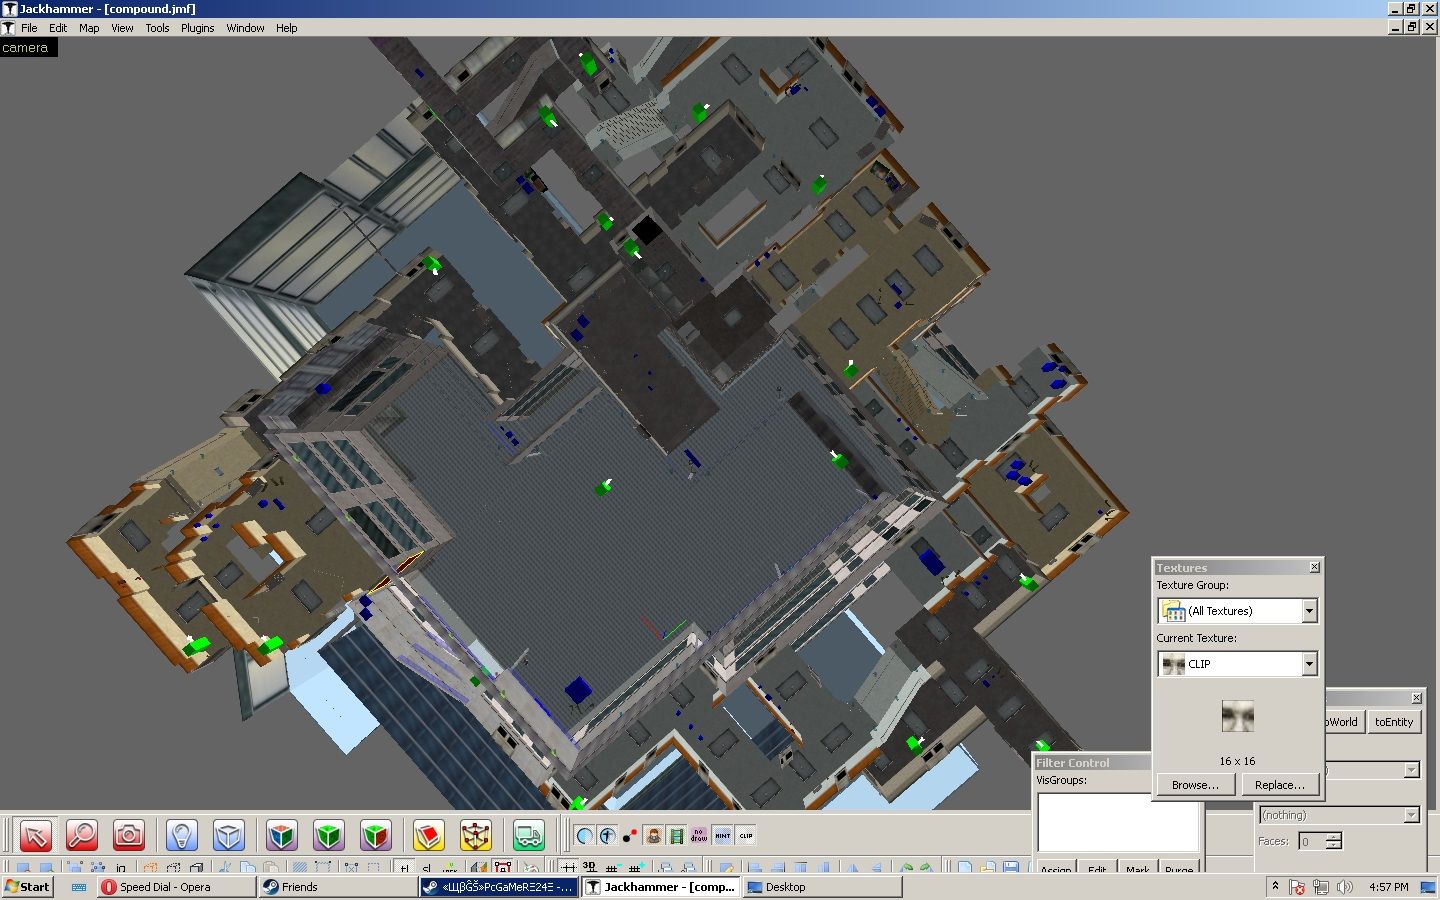Click the CLIP texture preview thumbnail
Image resolution: width=1440 pixels, height=900 pixels.
tap(1237, 716)
